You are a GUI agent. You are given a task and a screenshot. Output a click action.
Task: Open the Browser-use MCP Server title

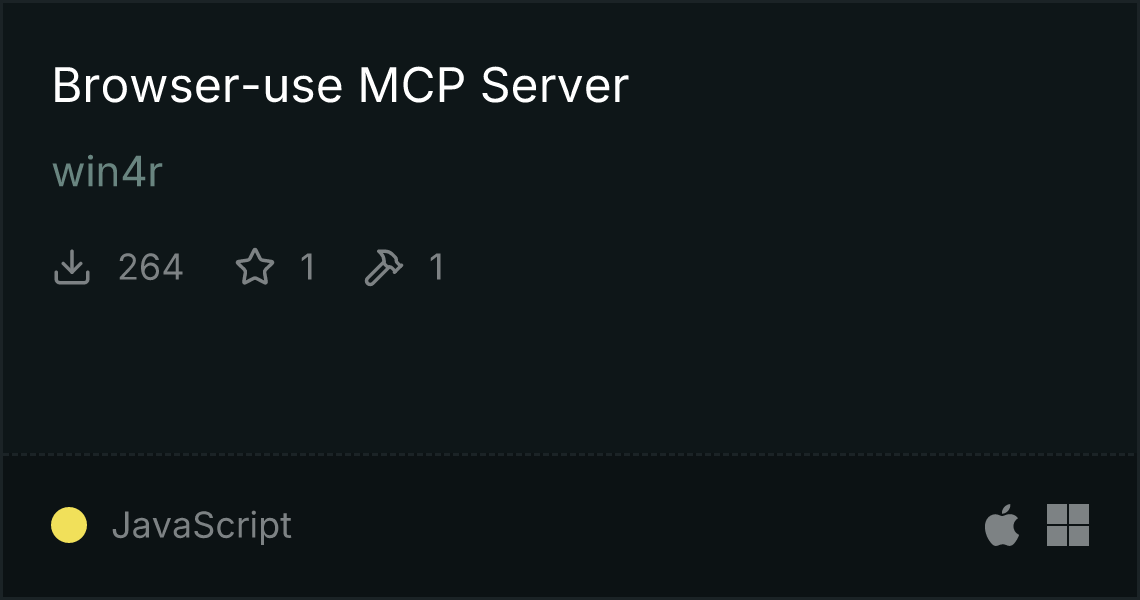click(x=340, y=85)
